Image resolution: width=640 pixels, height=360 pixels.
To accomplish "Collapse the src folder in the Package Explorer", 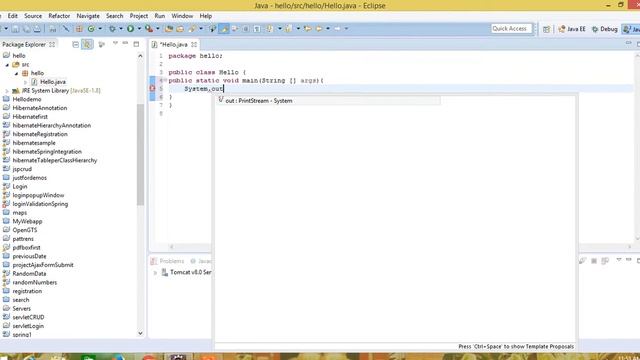I will click(x=7, y=64).
